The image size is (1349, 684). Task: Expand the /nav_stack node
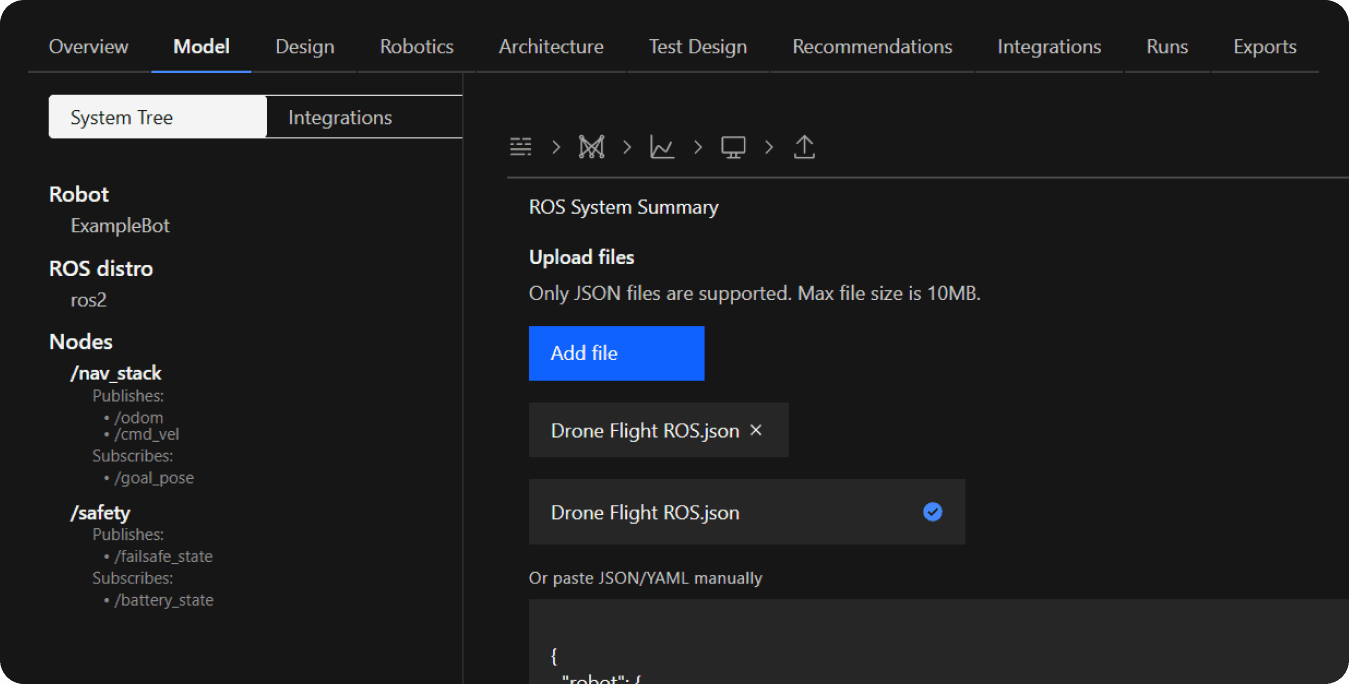coord(116,373)
